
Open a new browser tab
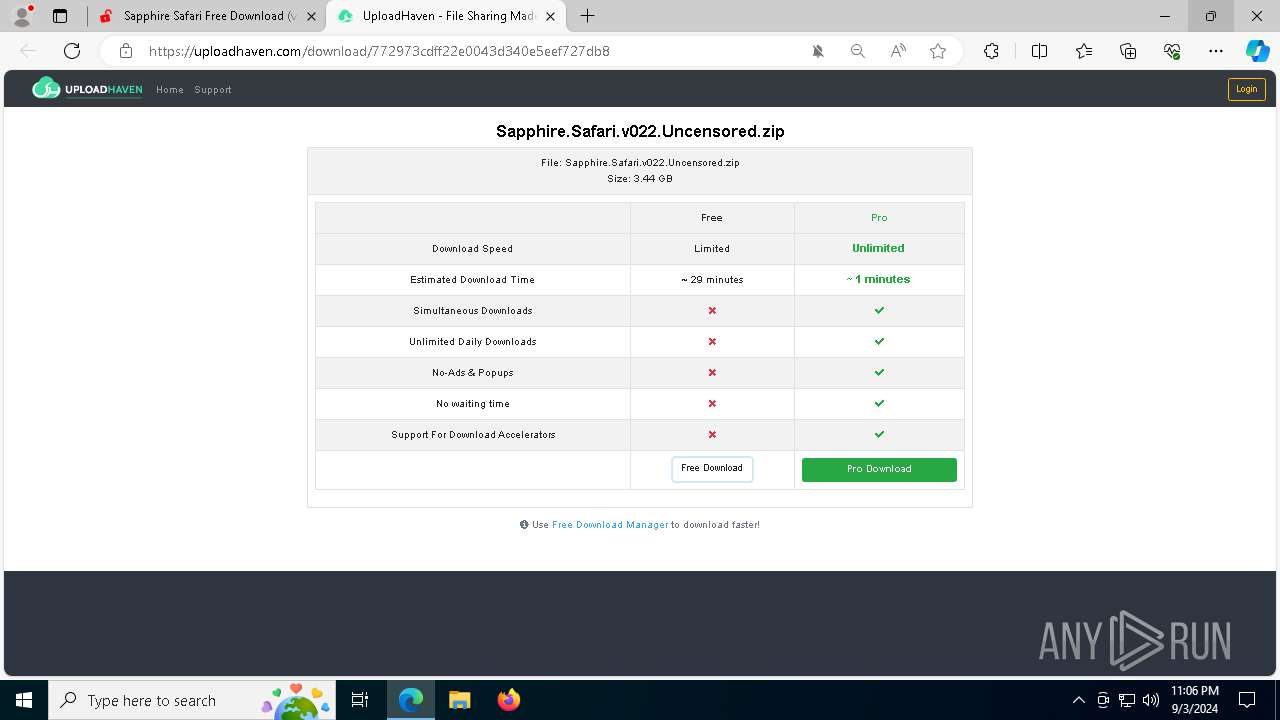588,16
